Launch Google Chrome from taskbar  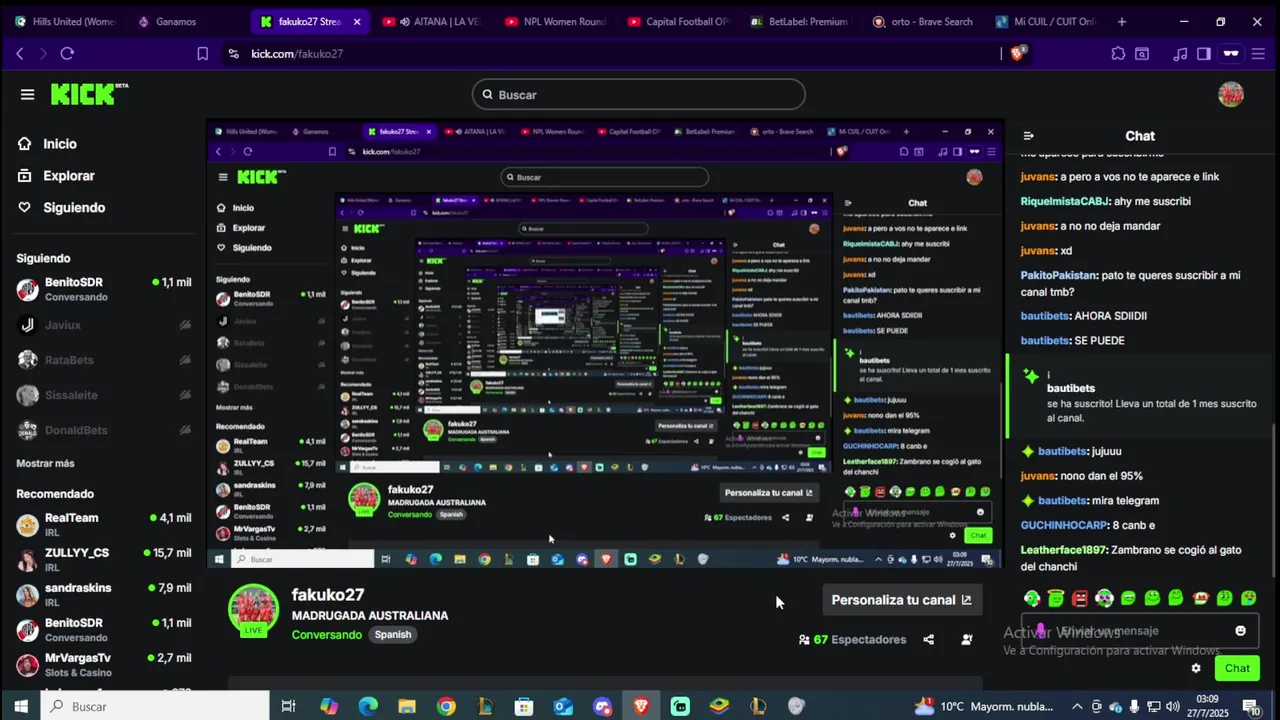[x=446, y=706]
